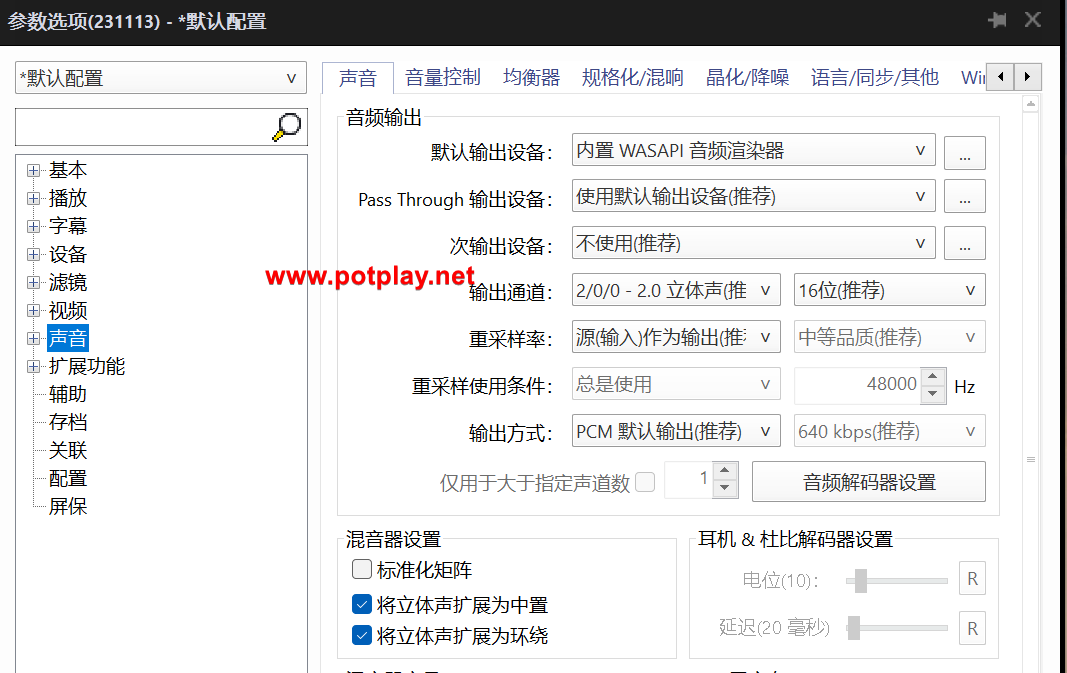Toggle 仅用于大于指定声道数 checkbox
The image size is (1067, 673).
pyautogui.click(x=644, y=482)
